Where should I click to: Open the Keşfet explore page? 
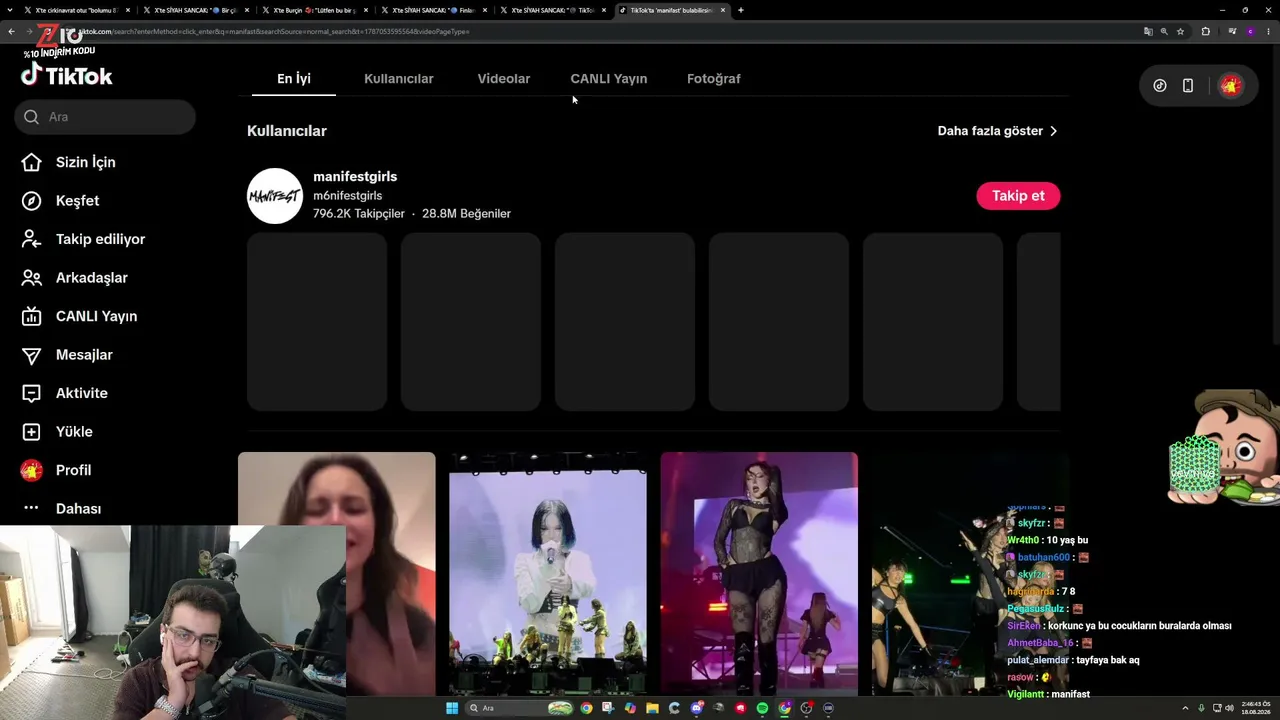[x=60, y=201]
